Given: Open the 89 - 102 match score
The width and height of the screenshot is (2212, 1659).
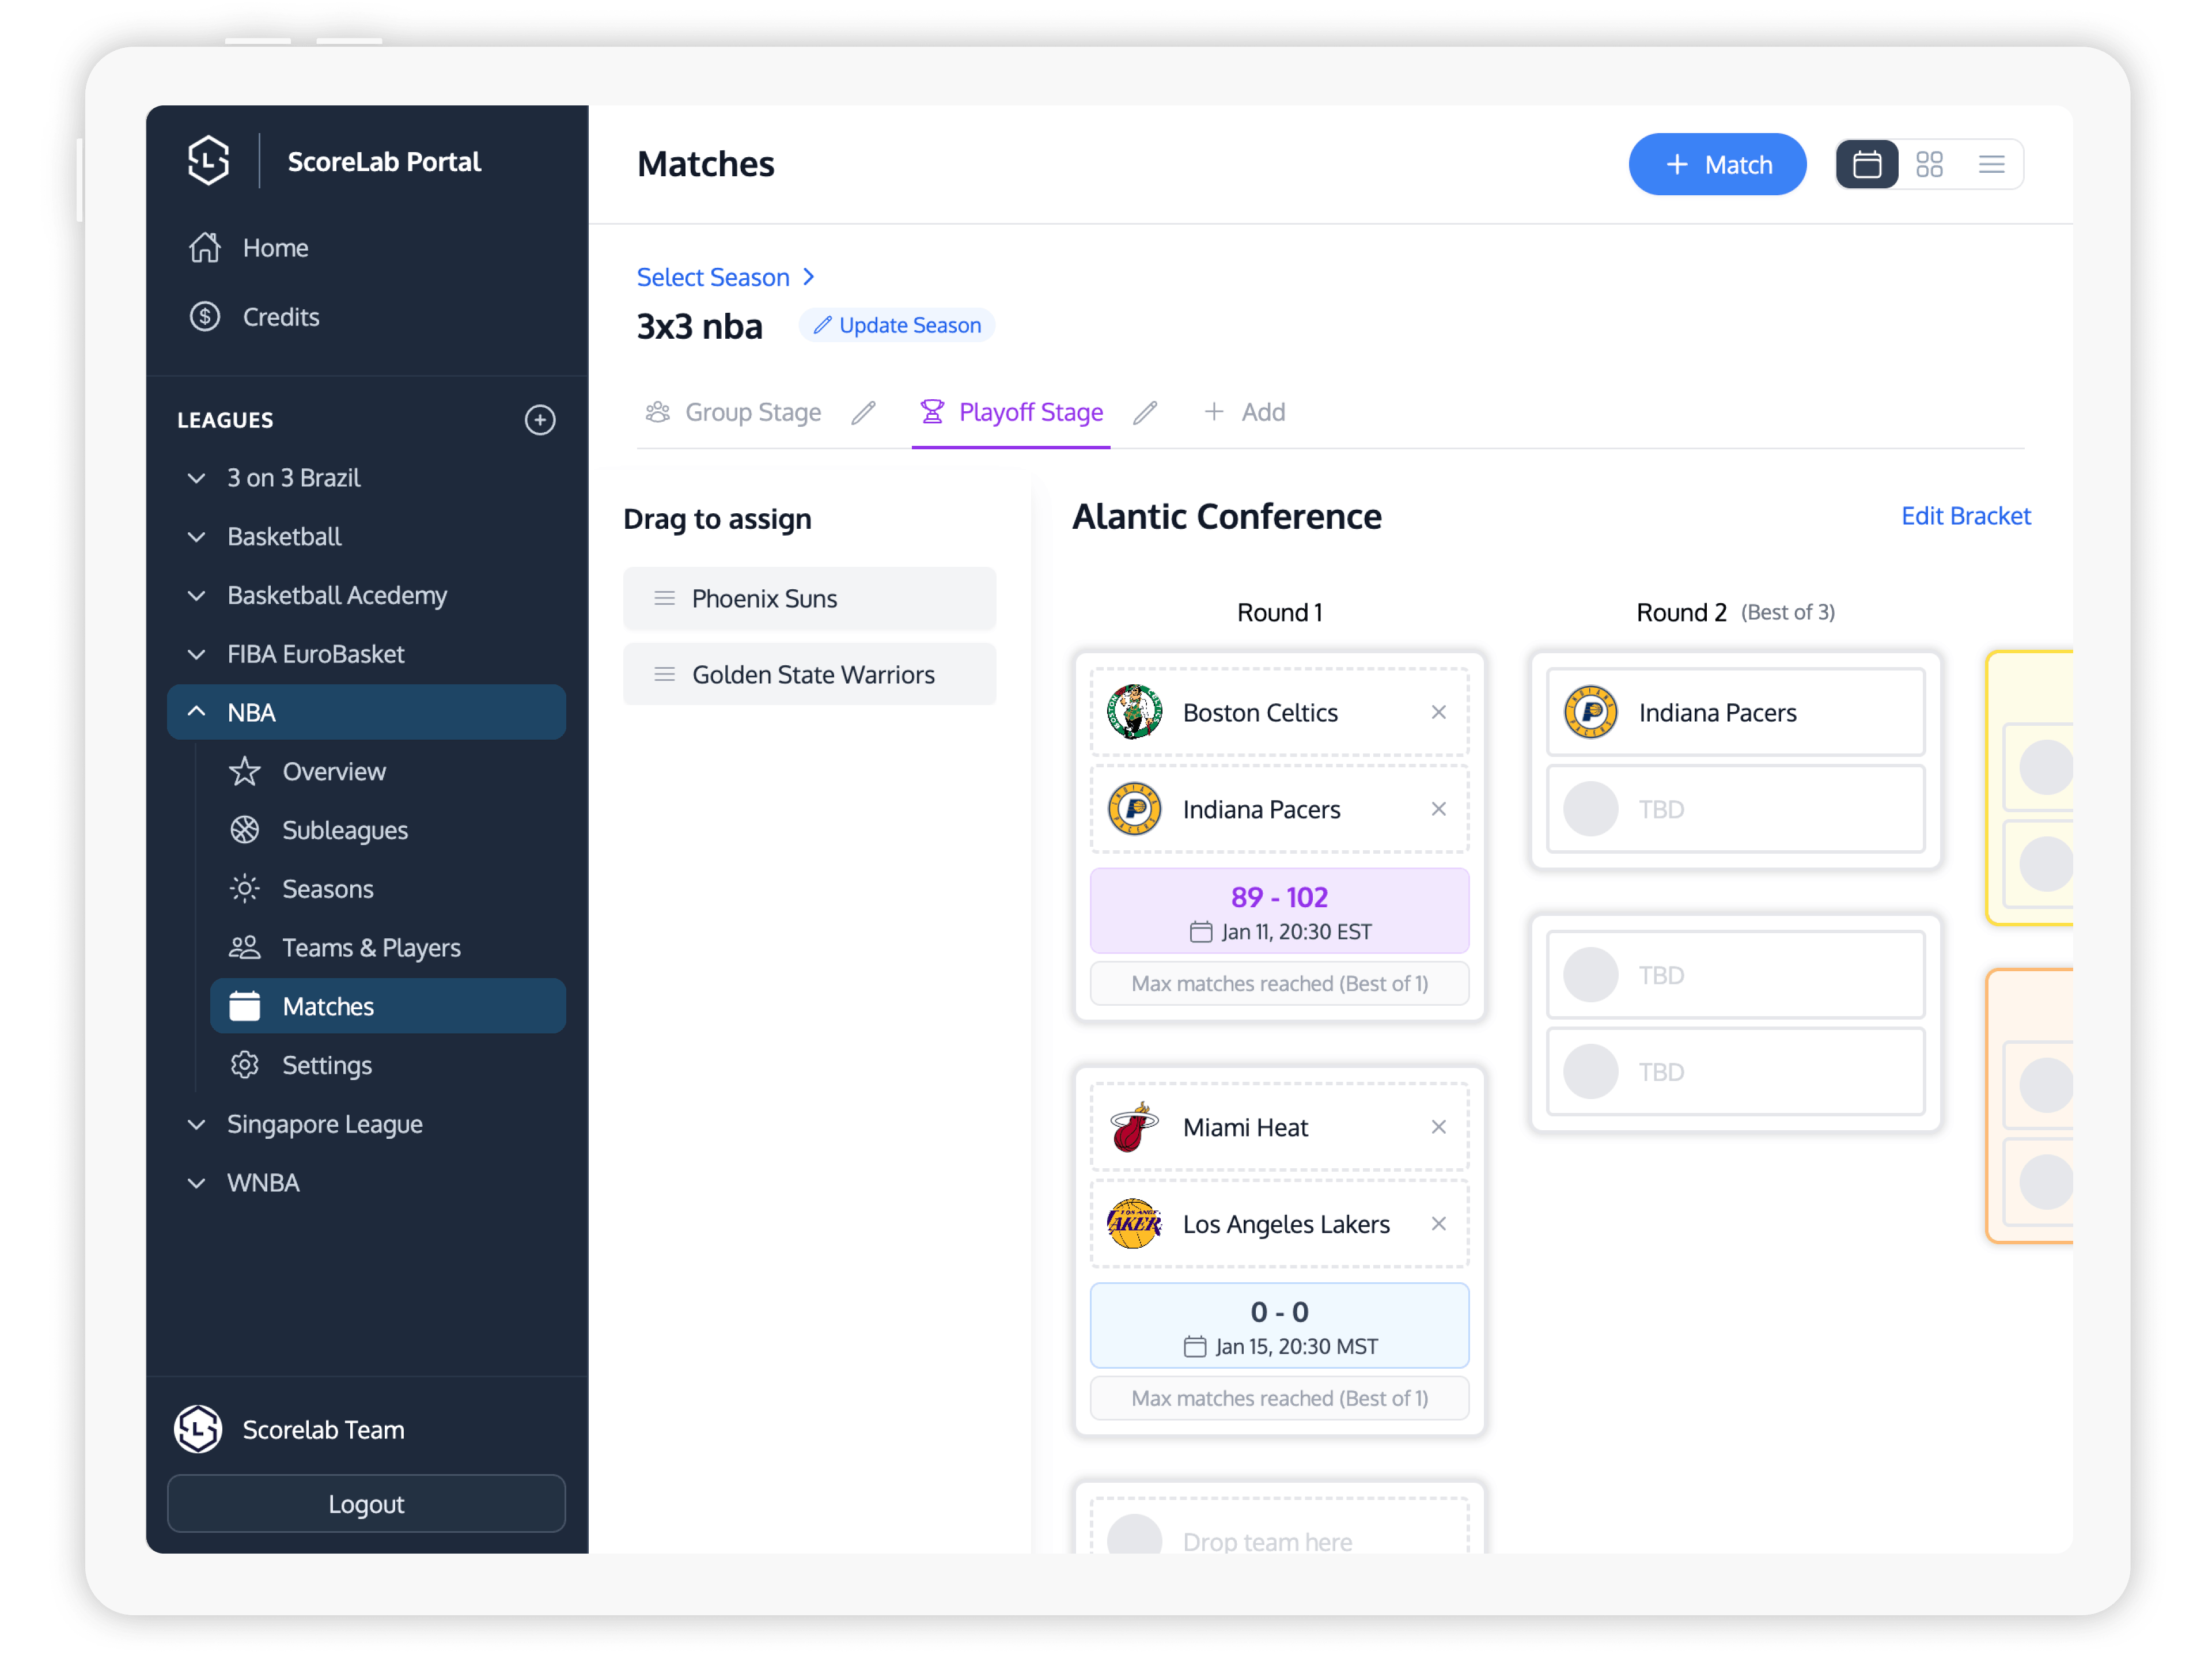Looking at the screenshot, I should [x=1280, y=912].
